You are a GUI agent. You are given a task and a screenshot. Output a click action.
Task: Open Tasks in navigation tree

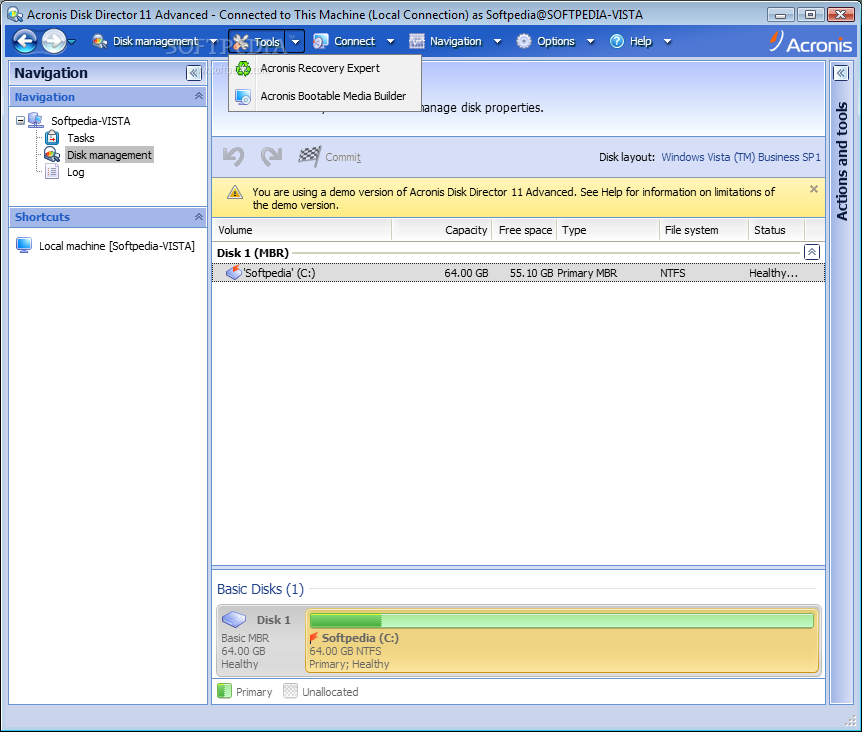pos(81,138)
